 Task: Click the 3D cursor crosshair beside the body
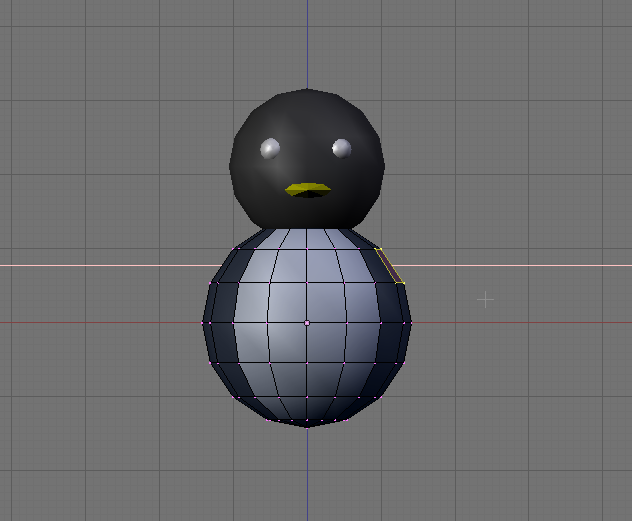[x=485, y=300]
